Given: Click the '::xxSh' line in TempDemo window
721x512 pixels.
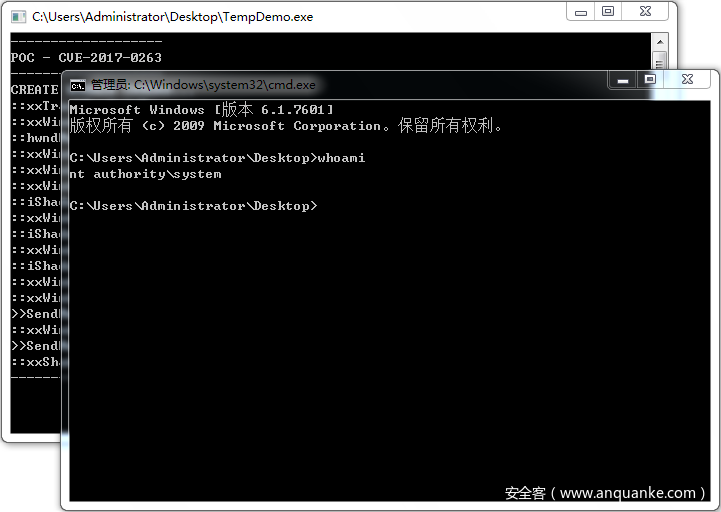Looking at the screenshot, I should pos(36,362).
